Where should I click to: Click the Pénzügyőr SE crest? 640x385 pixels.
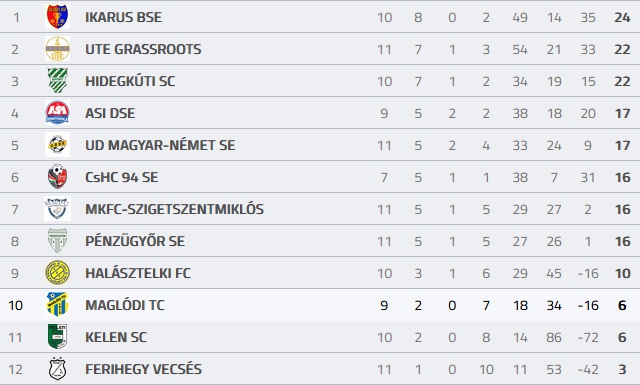coord(57,240)
